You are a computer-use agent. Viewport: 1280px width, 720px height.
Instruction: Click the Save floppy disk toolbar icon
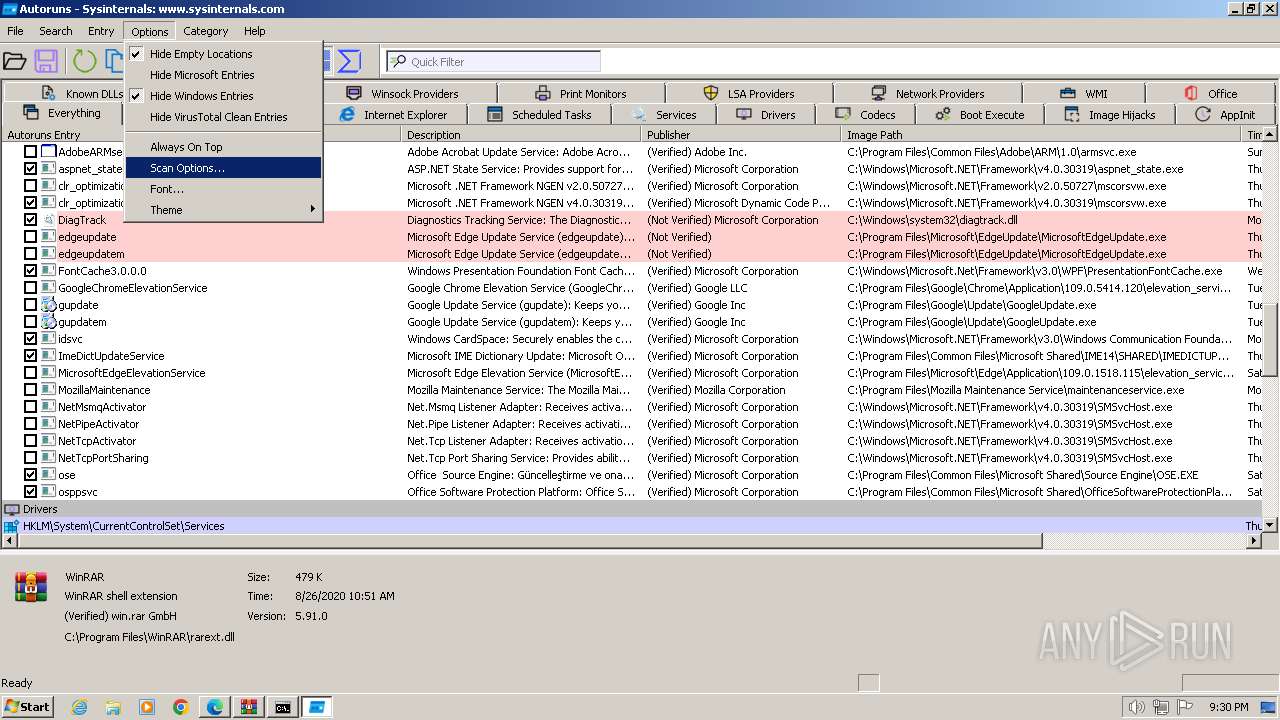tap(46, 61)
